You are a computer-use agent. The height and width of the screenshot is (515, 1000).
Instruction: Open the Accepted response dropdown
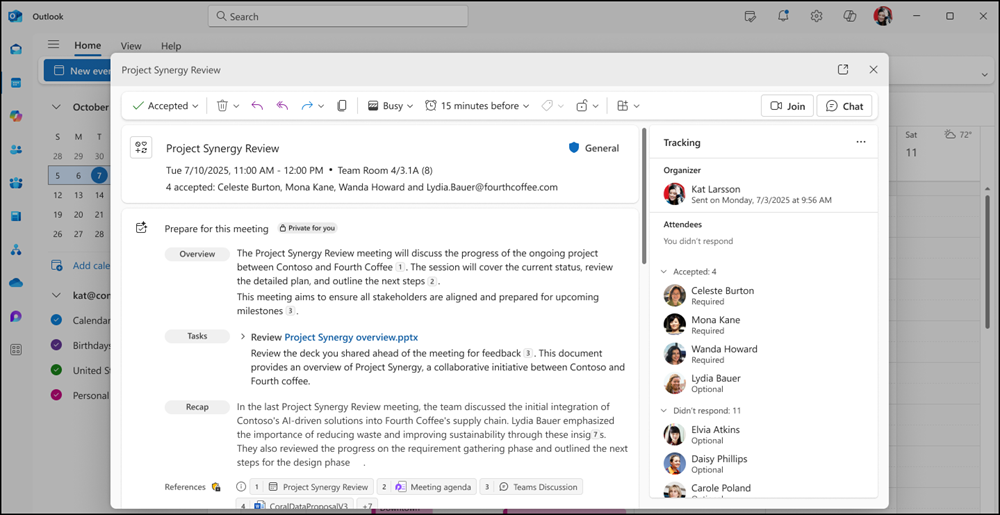(166, 106)
